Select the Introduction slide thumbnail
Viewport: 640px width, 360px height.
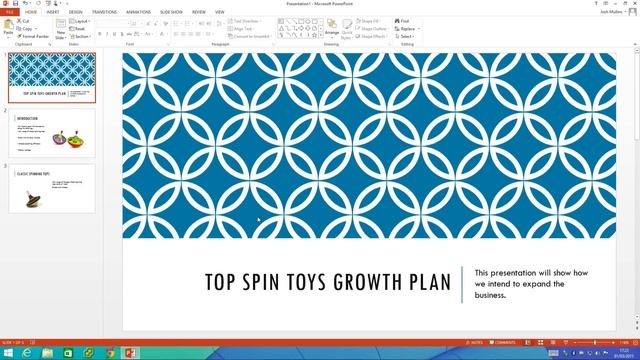click(52, 133)
